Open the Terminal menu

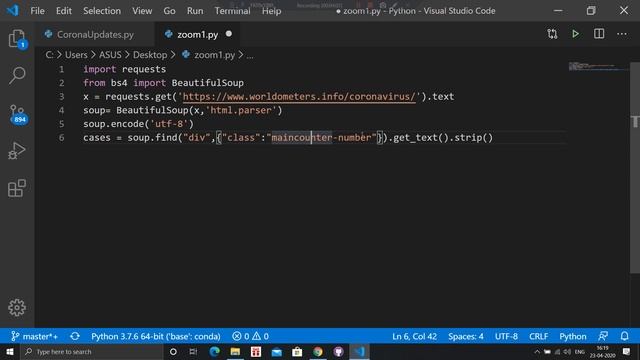pos(232,11)
